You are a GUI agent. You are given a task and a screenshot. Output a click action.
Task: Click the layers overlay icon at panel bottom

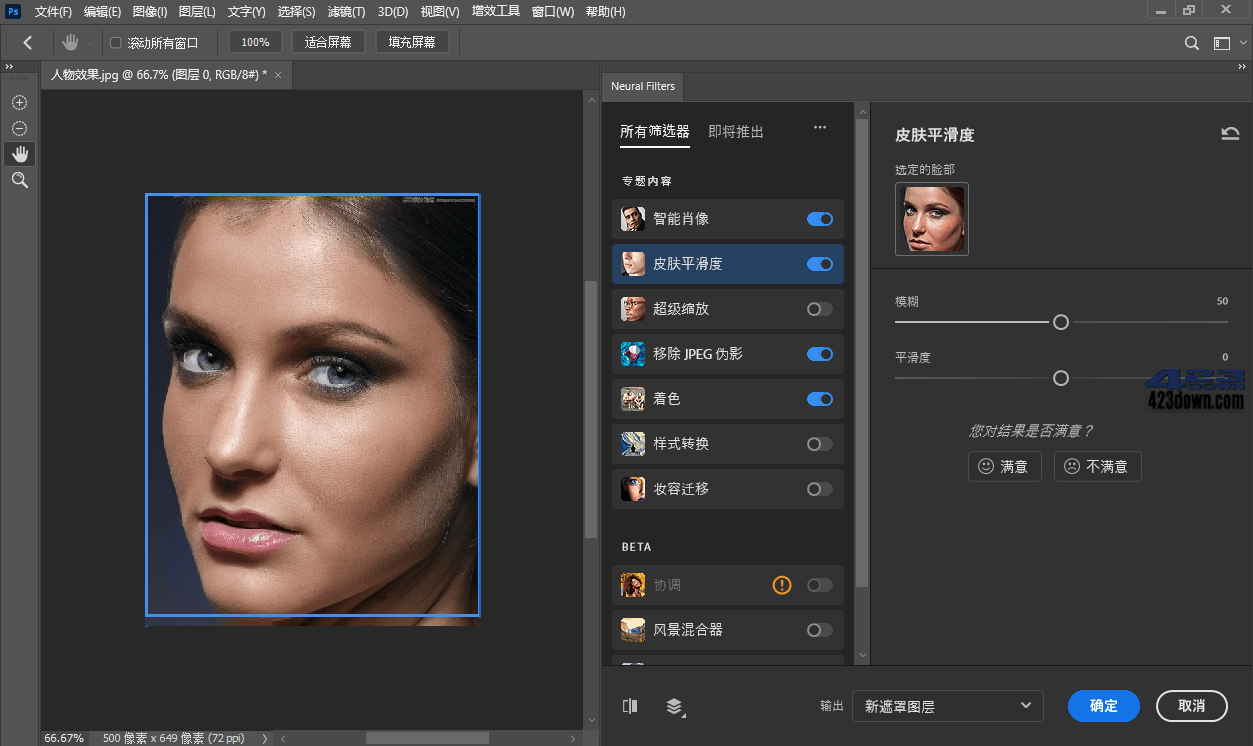(675, 706)
